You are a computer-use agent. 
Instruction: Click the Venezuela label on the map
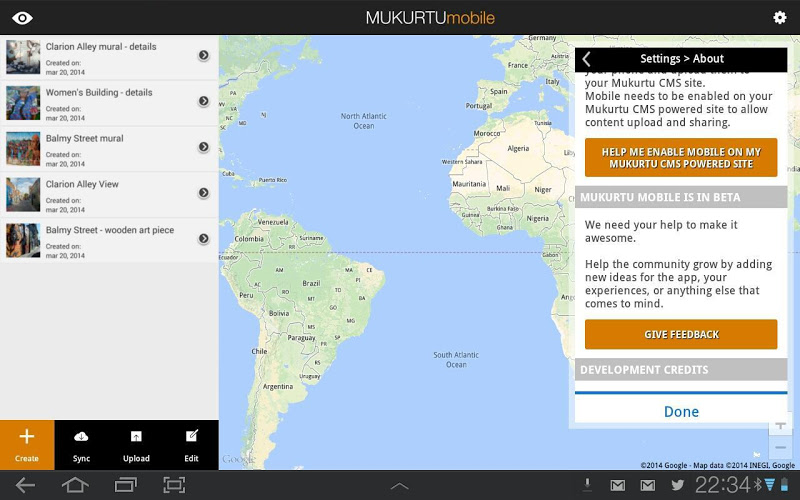tap(273, 222)
